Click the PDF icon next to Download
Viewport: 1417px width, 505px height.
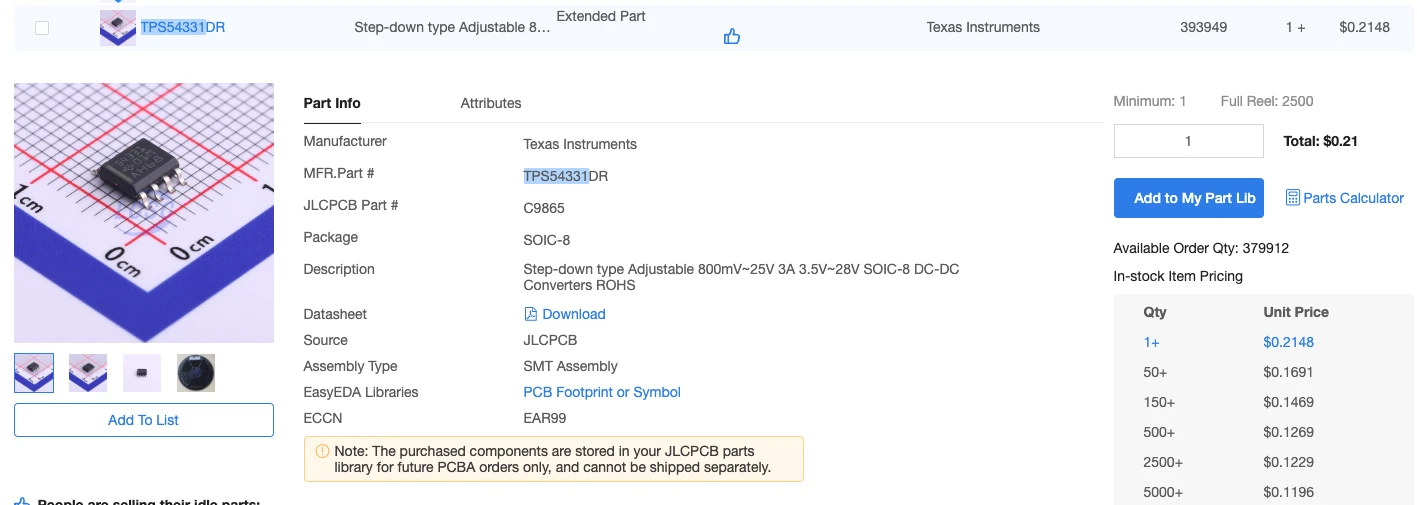pos(531,314)
